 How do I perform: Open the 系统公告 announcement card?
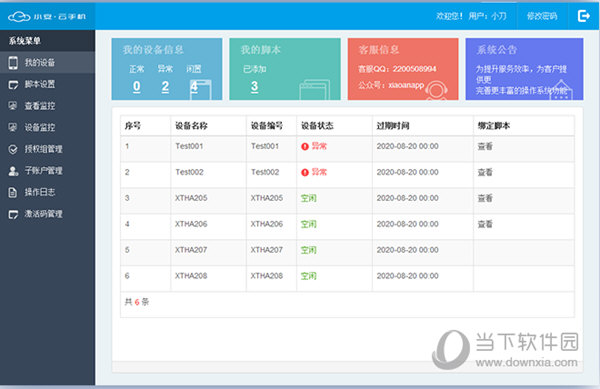[x=524, y=69]
